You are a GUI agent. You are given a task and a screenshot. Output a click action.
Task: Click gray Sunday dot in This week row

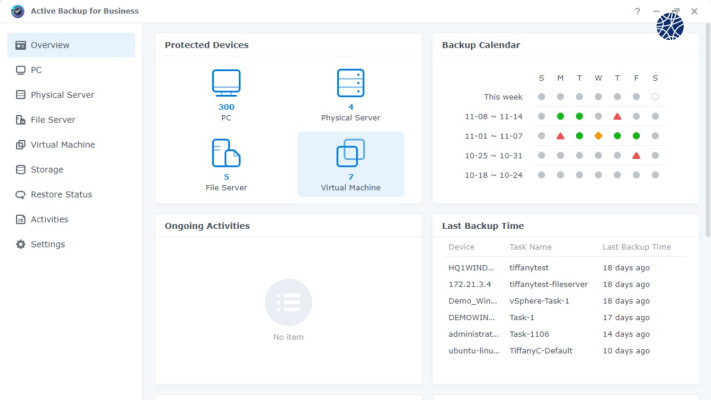point(541,97)
